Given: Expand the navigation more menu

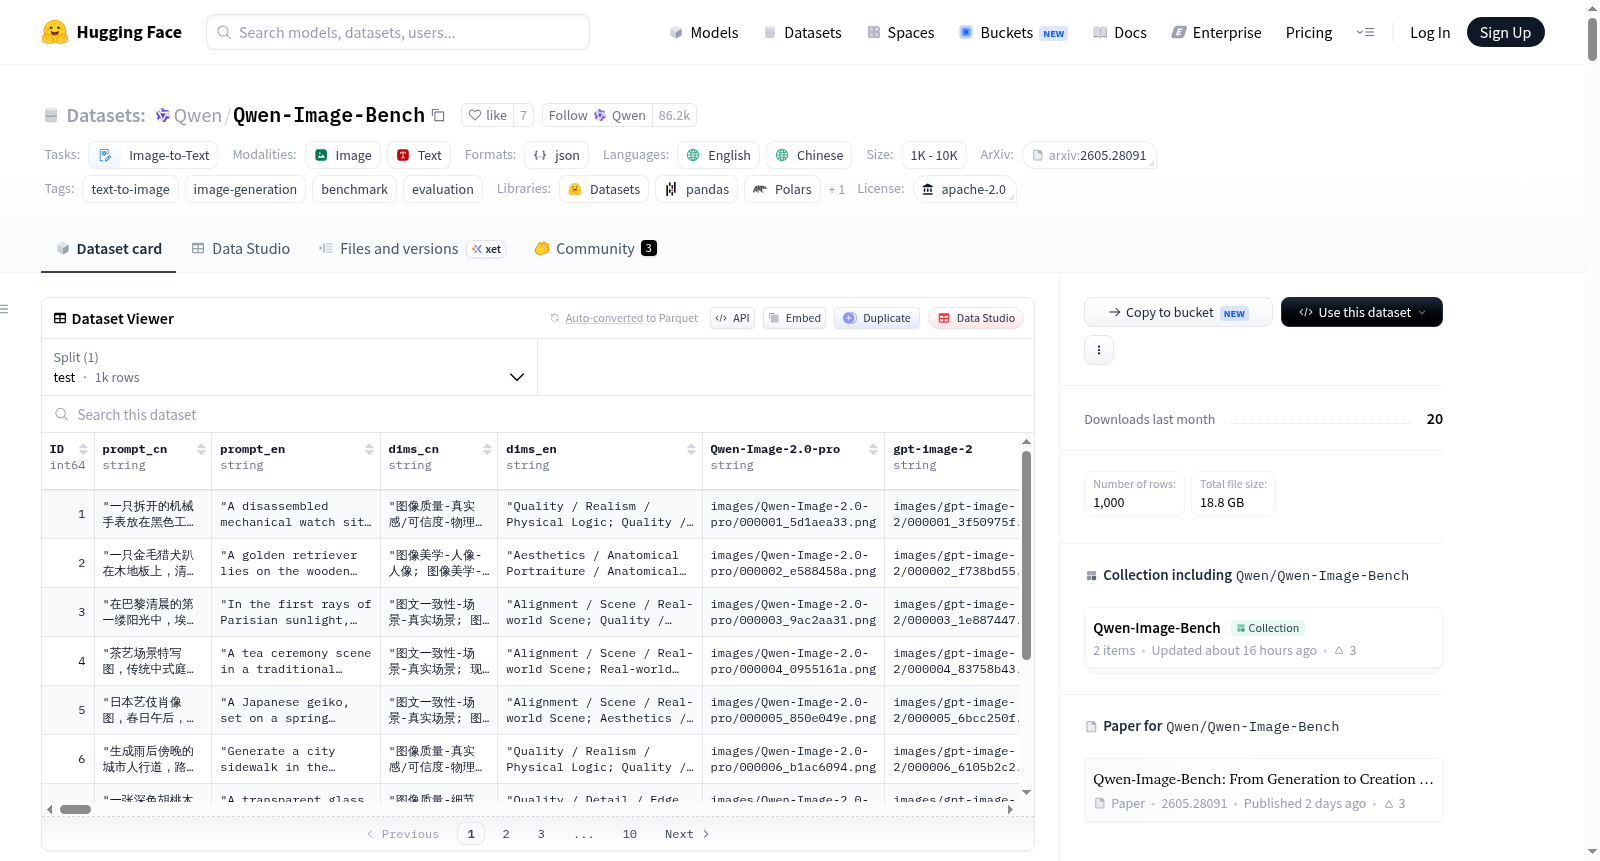Looking at the screenshot, I should [1365, 32].
